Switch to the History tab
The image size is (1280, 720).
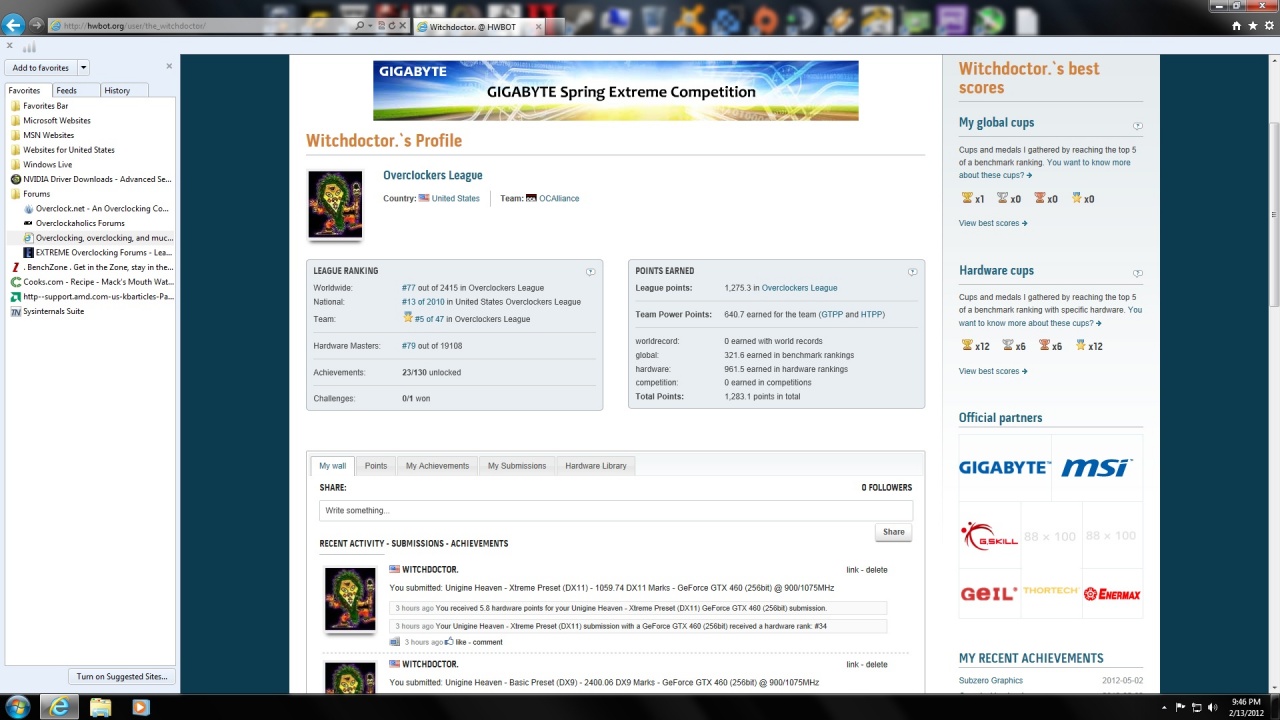(x=117, y=90)
